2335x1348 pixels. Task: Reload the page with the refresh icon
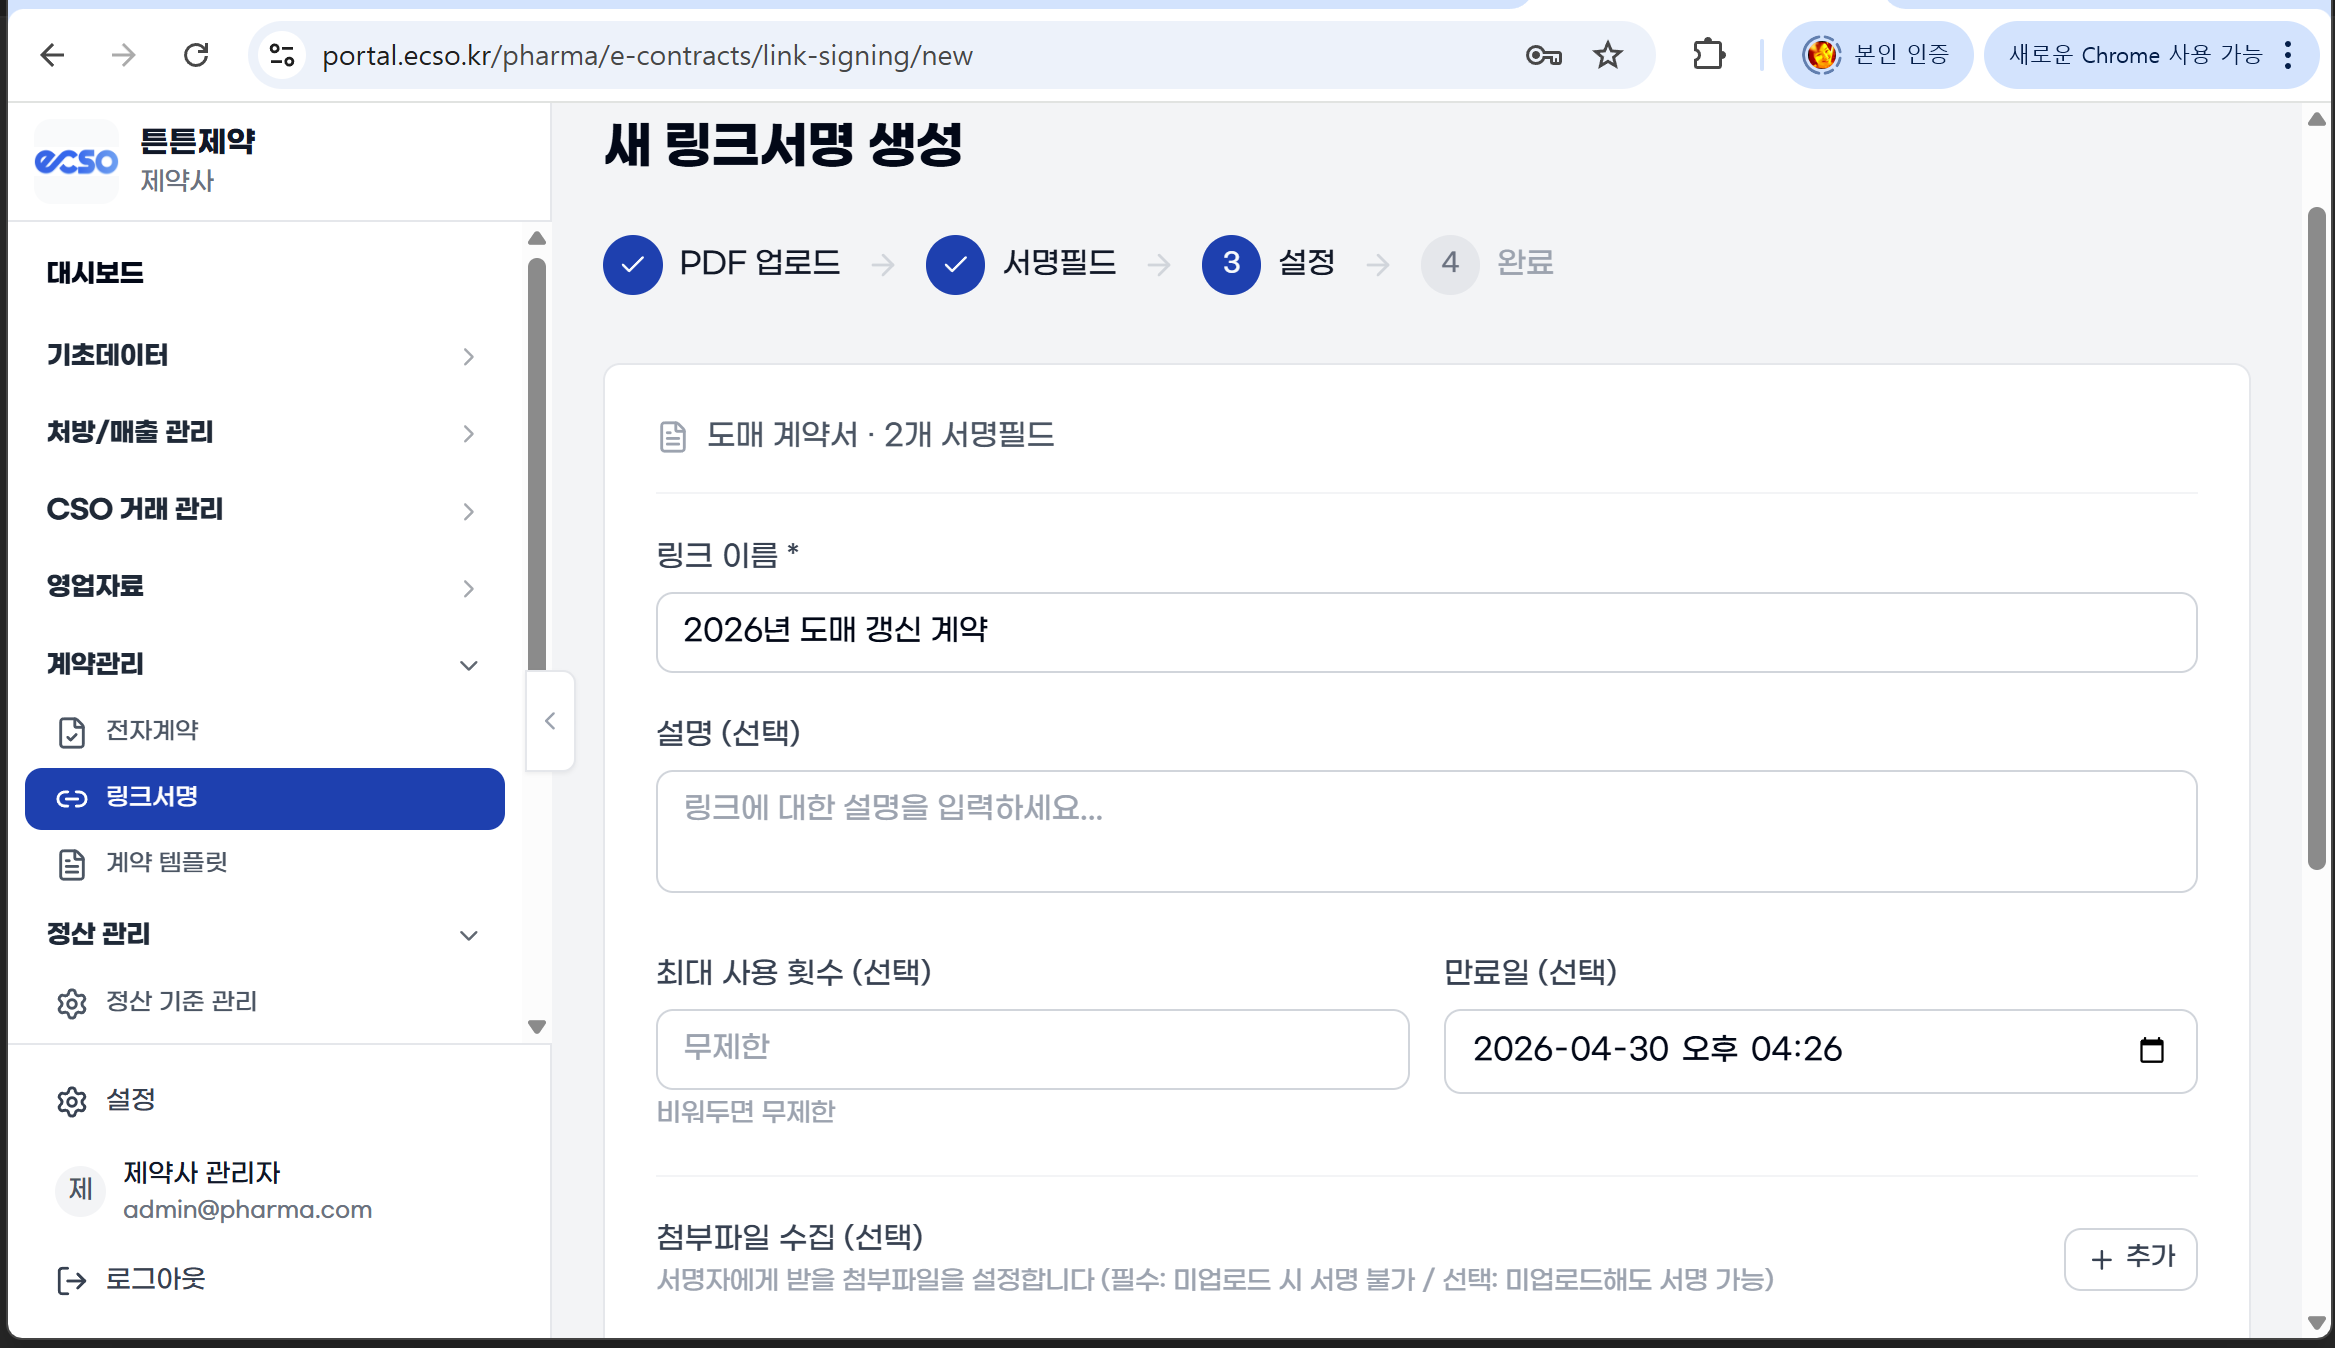coord(196,55)
